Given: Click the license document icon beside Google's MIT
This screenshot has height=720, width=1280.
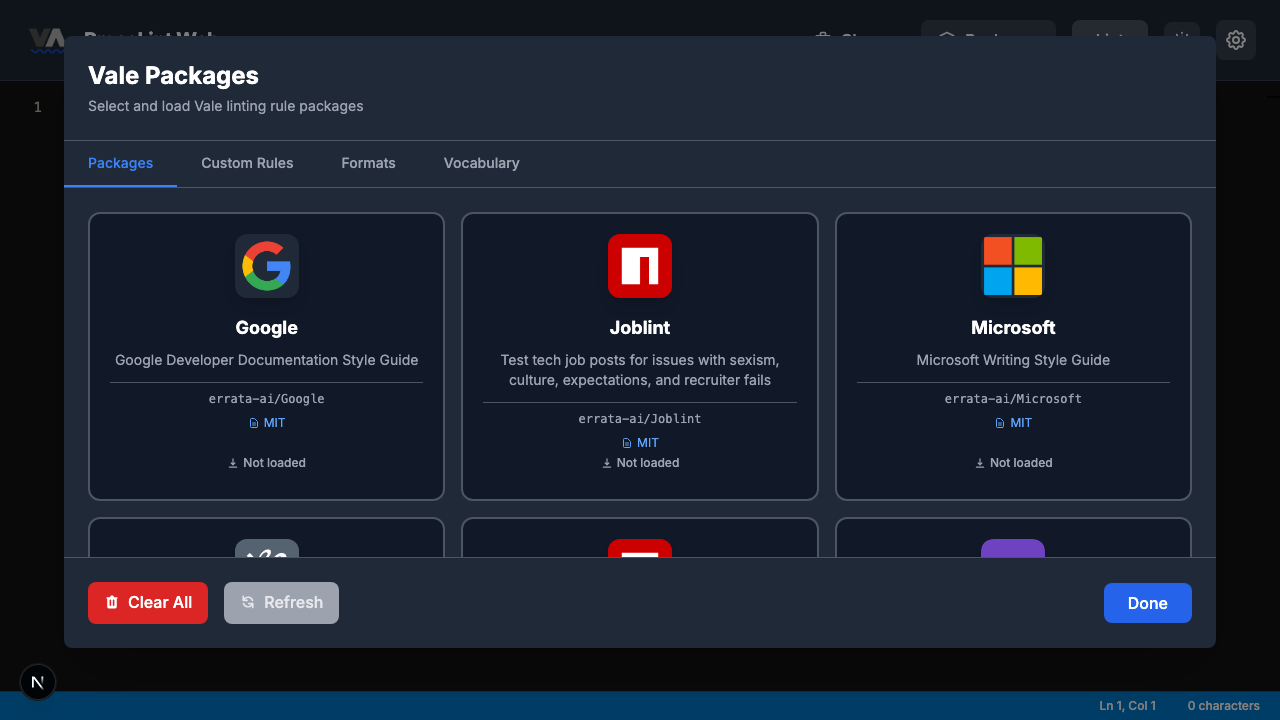Looking at the screenshot, I should coord(254,422).
